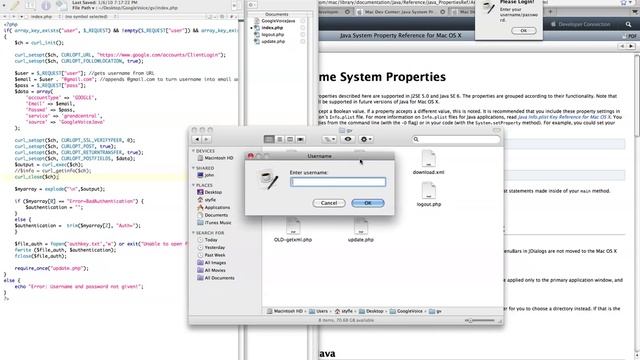Screen dimensions: 640x360
Task: Open update.php in Documents drawer
Action: tap(270, 42)
